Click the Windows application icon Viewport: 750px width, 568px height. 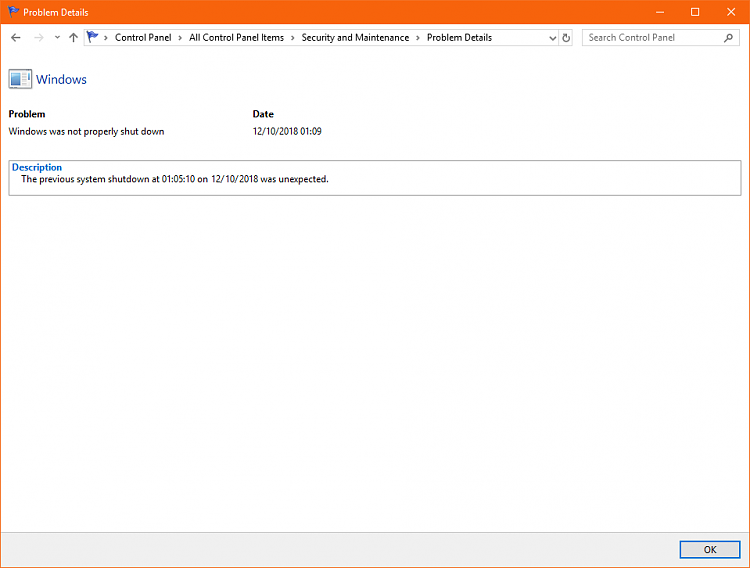(x=20, y=79)
